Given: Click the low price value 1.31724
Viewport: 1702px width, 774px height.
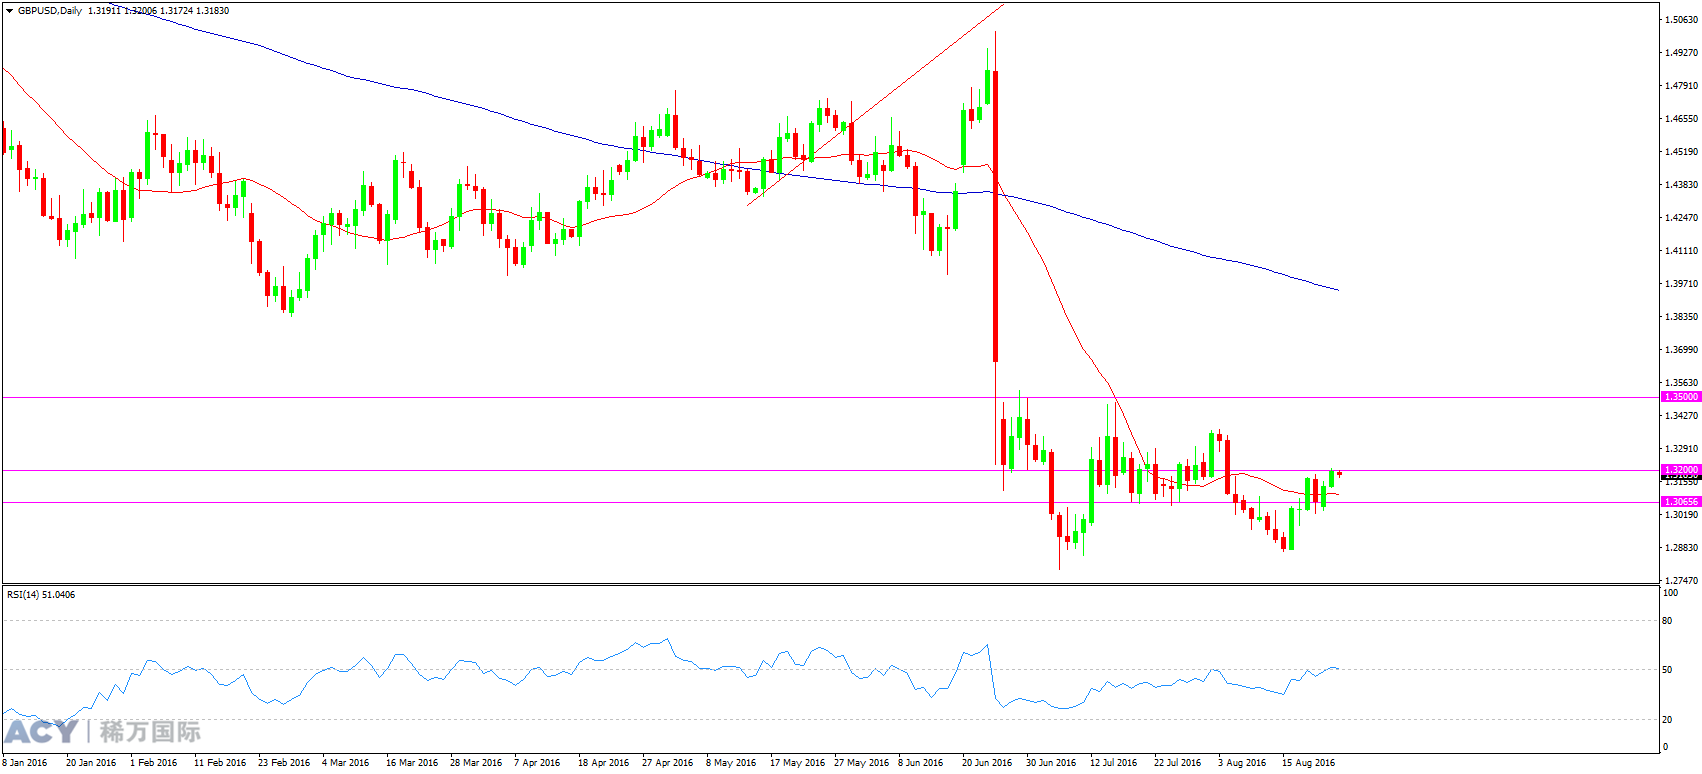Looking at the screenshot, I should [176, 10].
